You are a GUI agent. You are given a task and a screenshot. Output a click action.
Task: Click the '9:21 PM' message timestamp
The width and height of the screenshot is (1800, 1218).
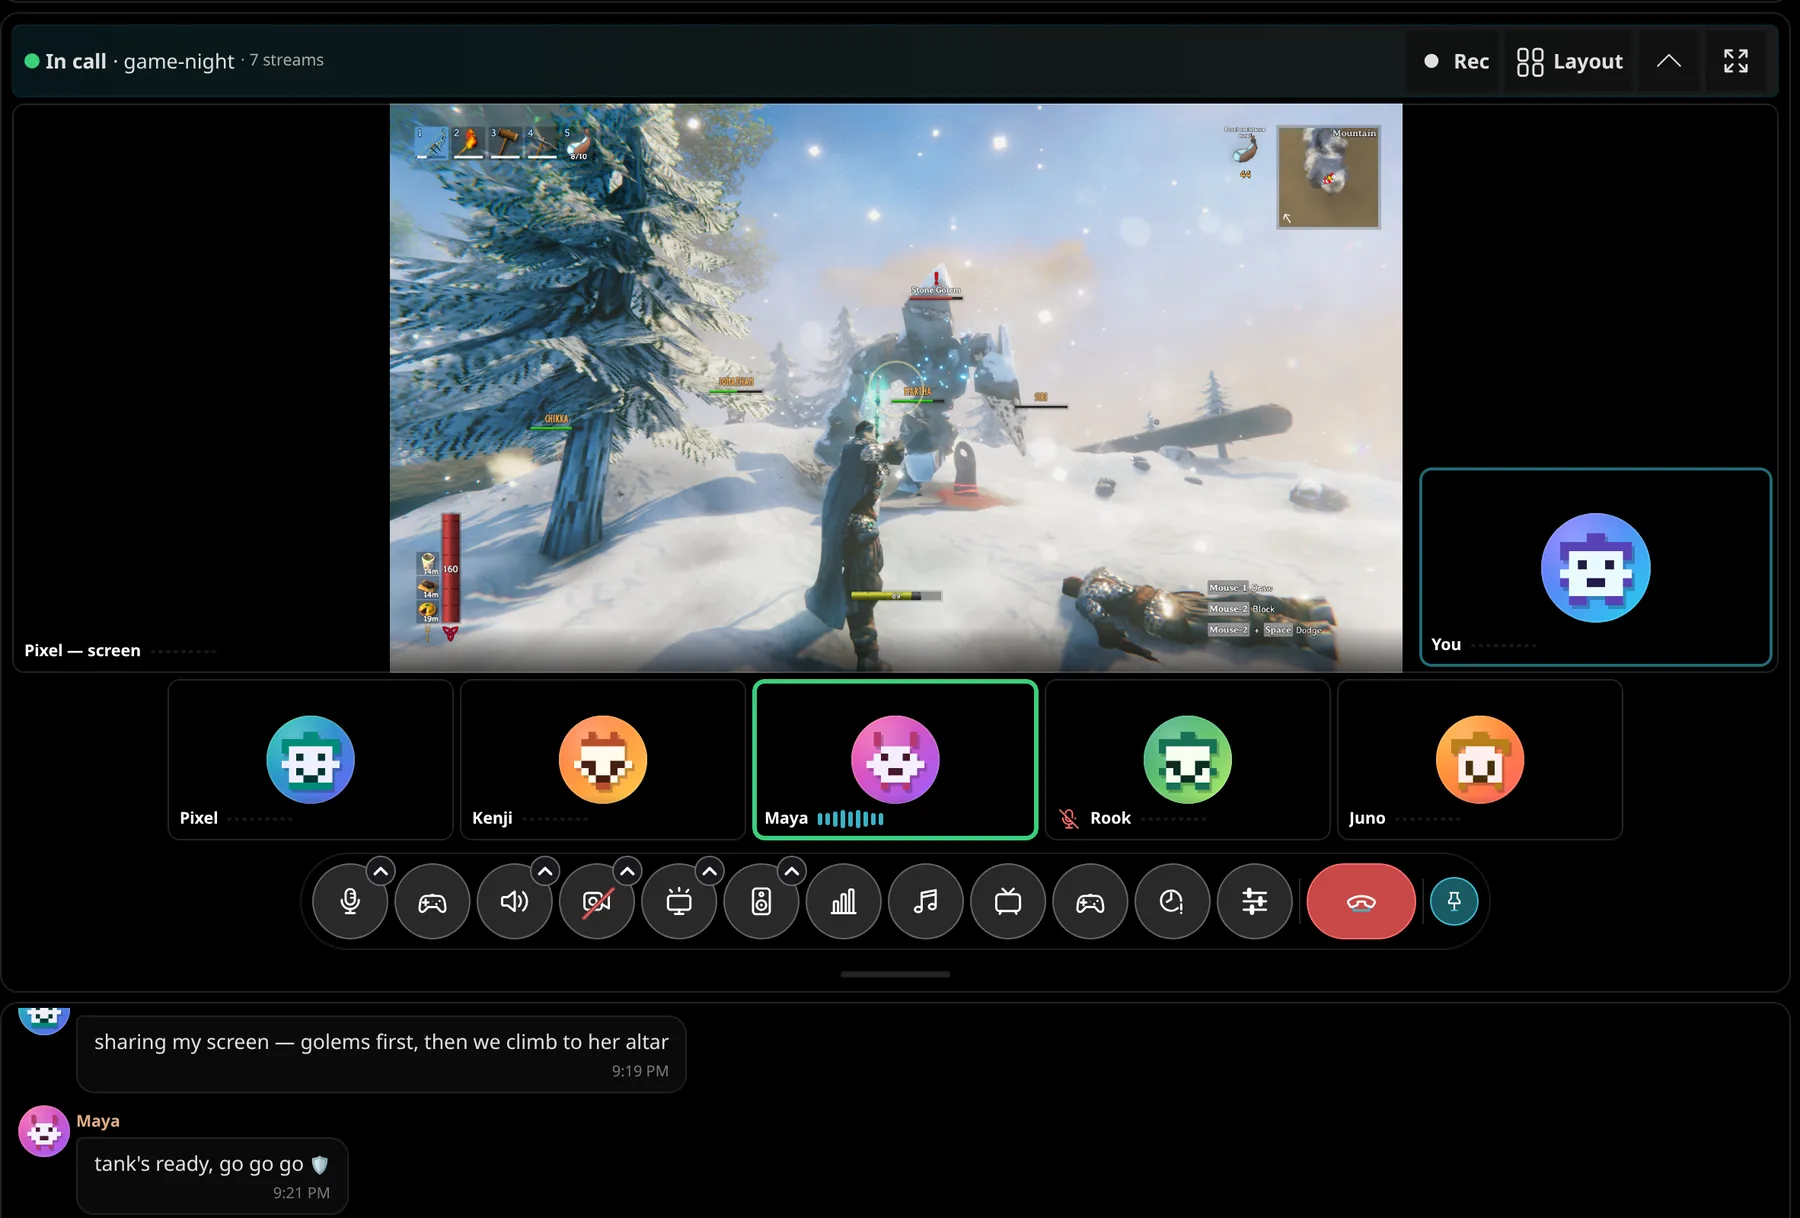(x=301, y=1193)
